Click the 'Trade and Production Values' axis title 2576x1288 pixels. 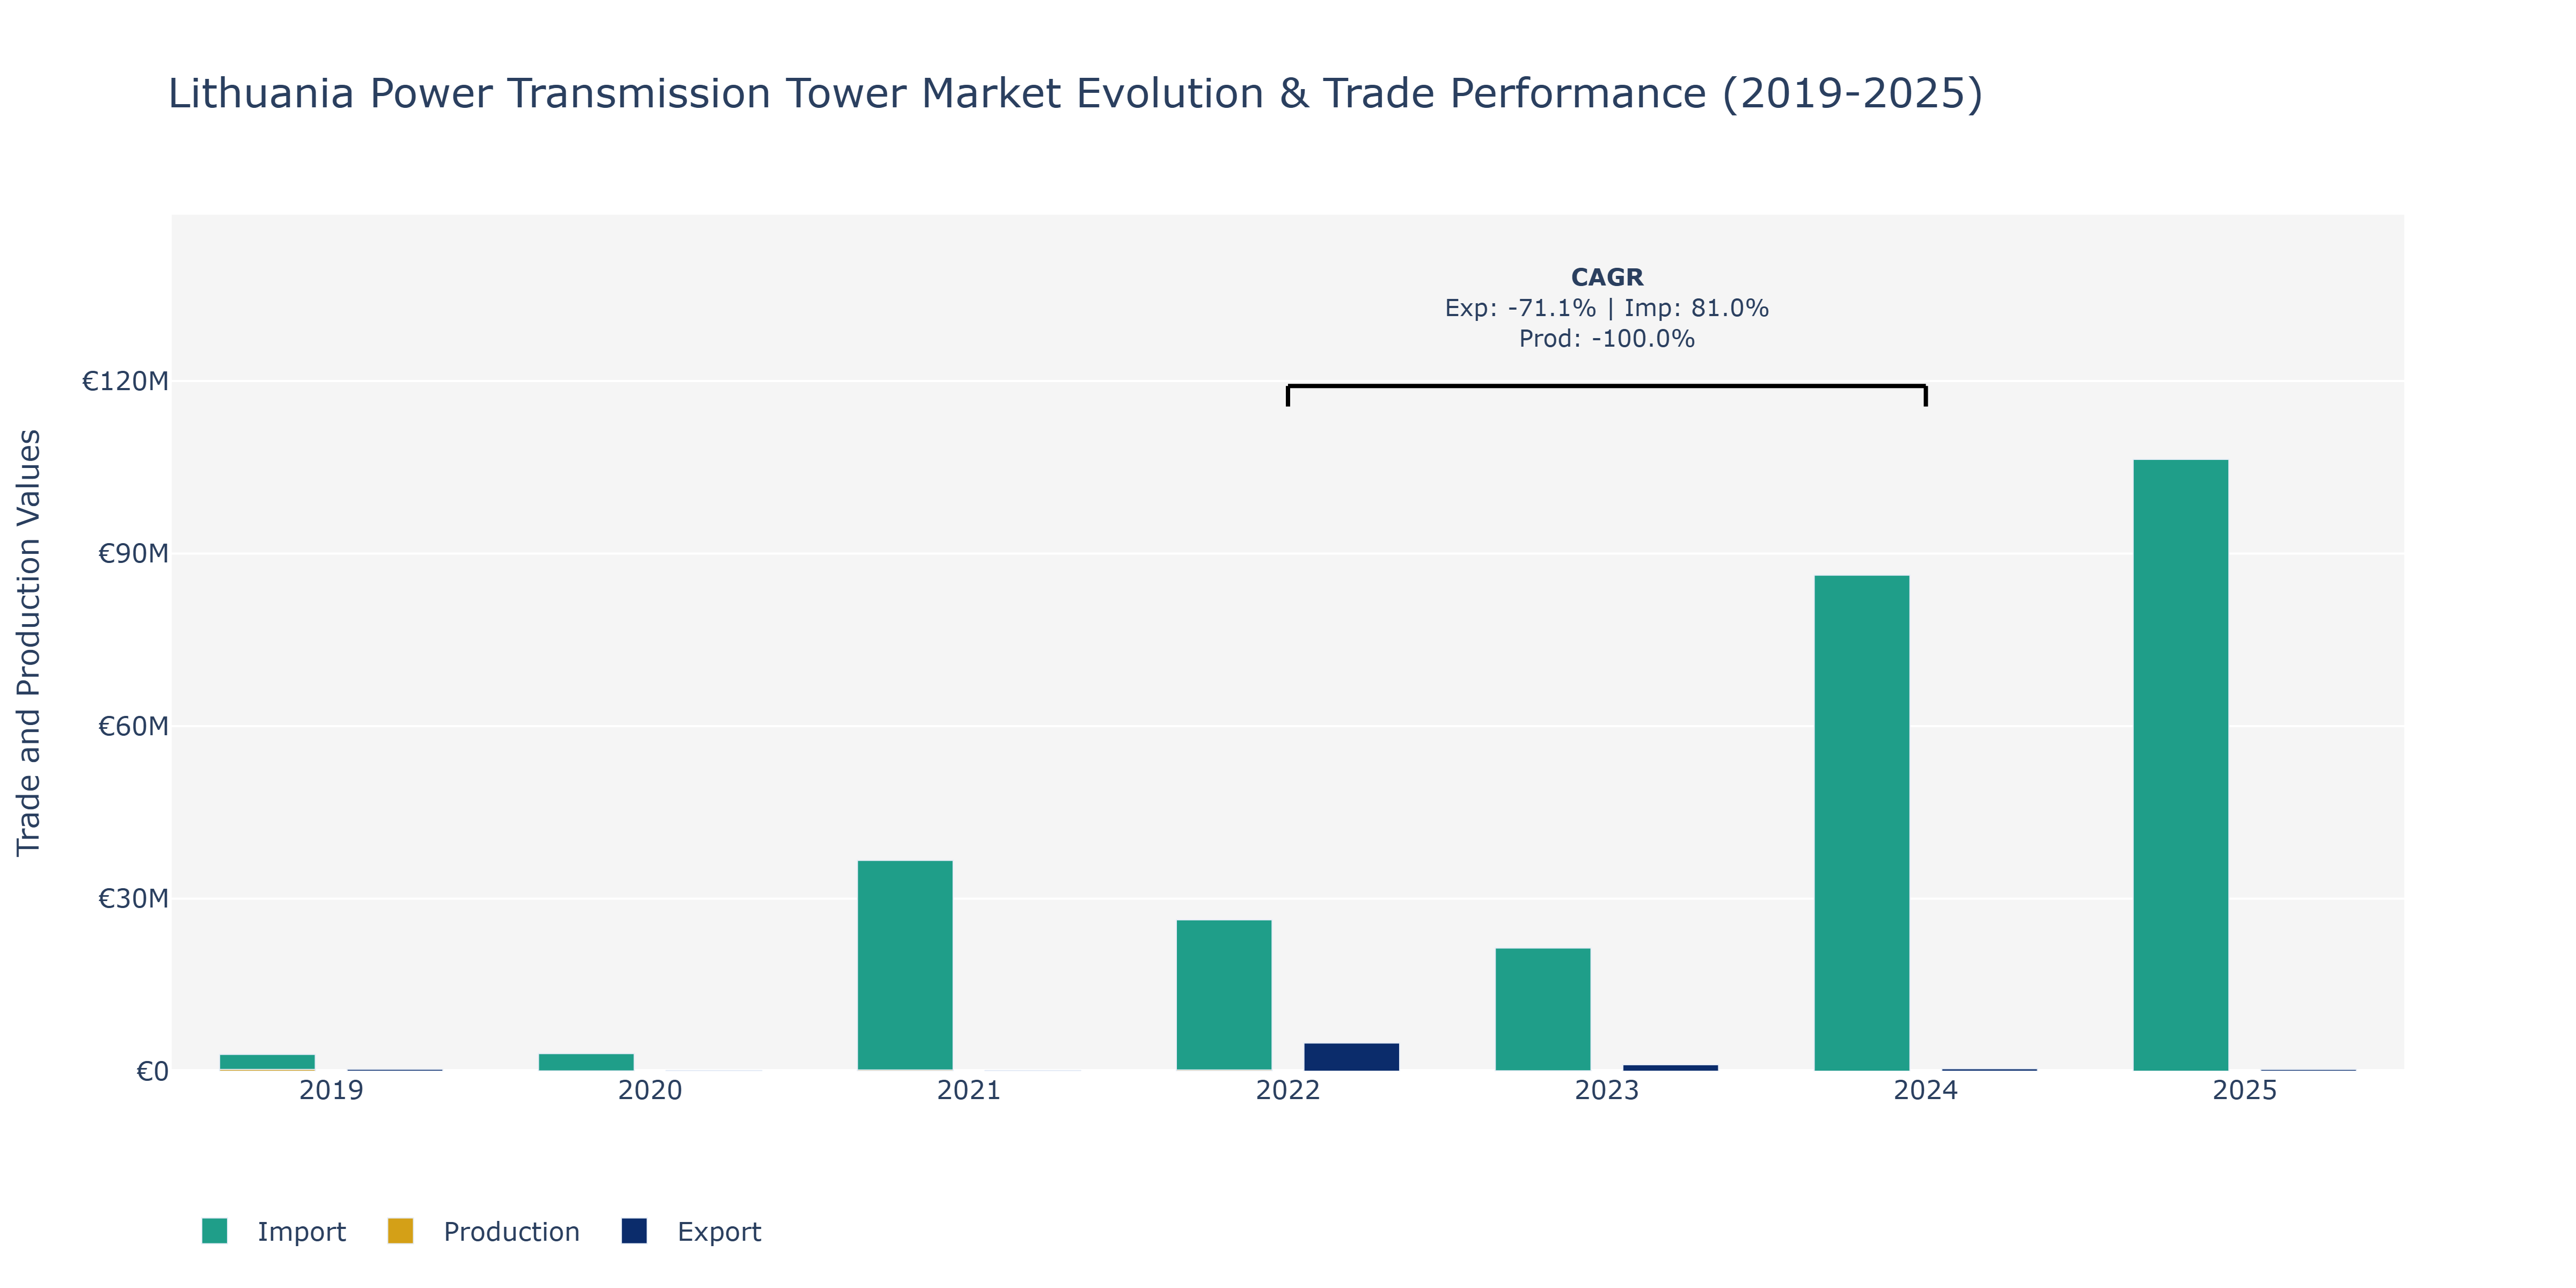(x=28, y=643)
